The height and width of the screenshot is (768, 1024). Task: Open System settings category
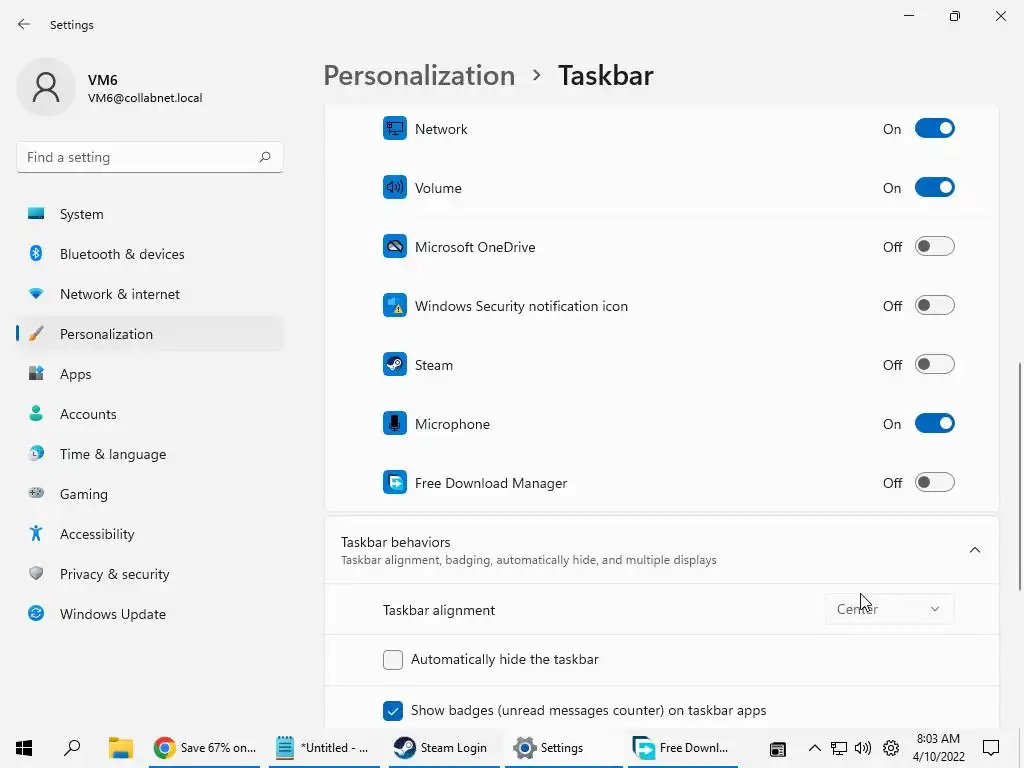tap(150, 214)
